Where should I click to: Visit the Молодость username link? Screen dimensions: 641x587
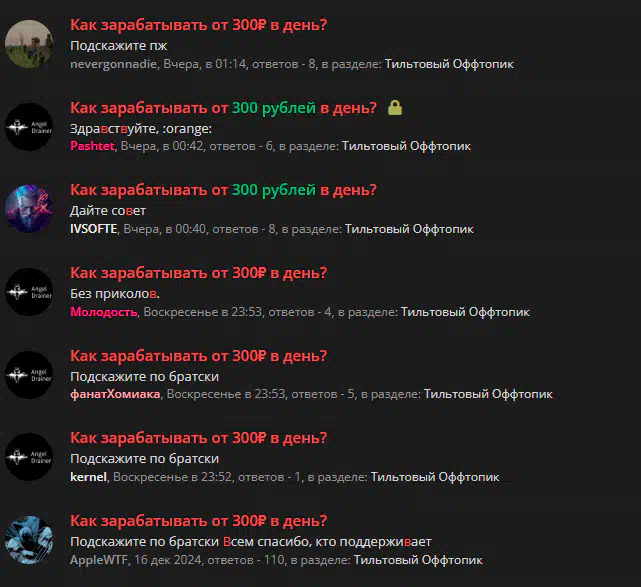pos(103,312)
